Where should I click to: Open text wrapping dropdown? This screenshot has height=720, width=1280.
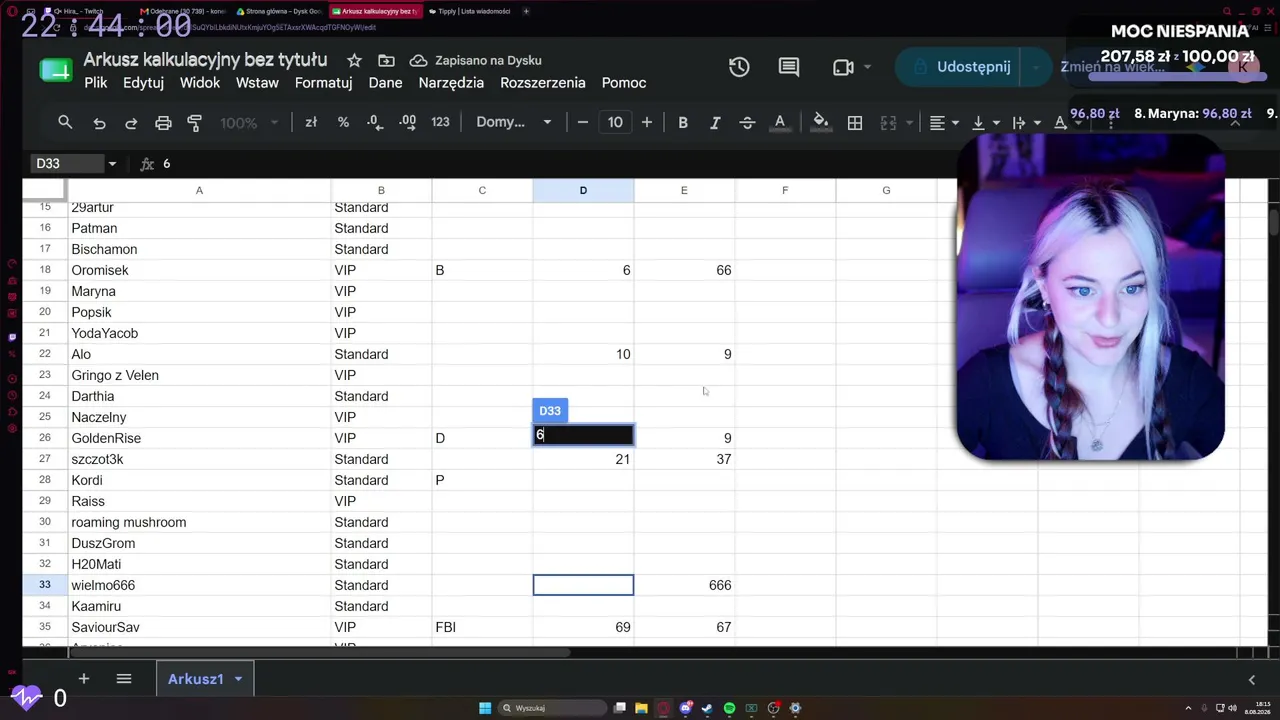pyautogui.click(x=1025, y=122)
